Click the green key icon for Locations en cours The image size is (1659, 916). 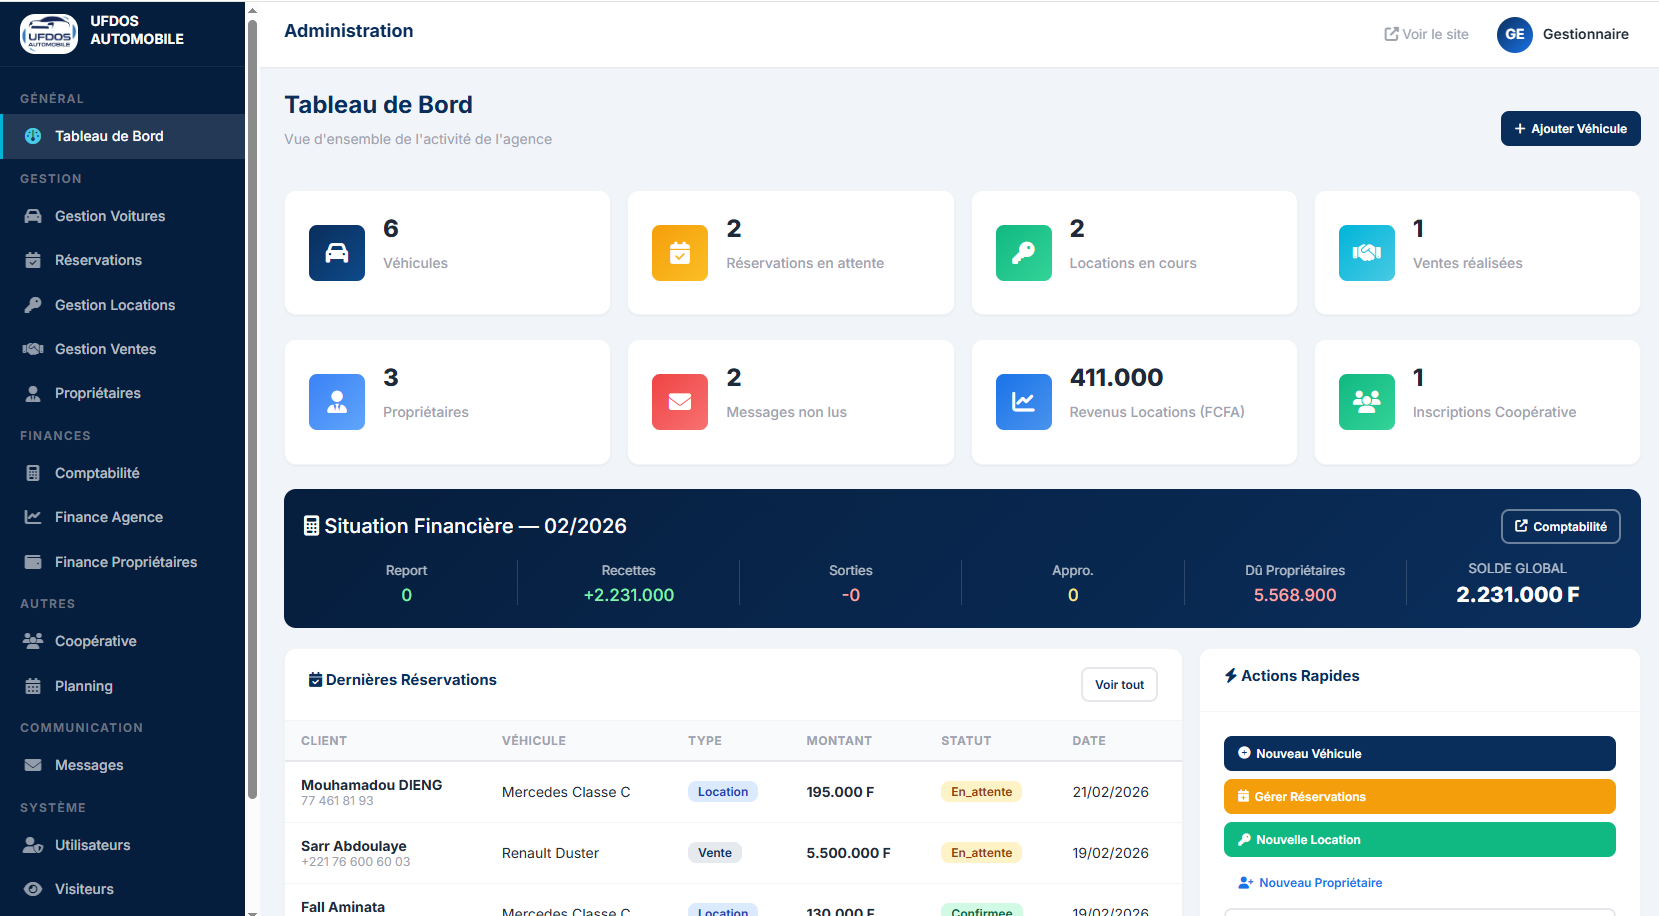point(1023,253)
